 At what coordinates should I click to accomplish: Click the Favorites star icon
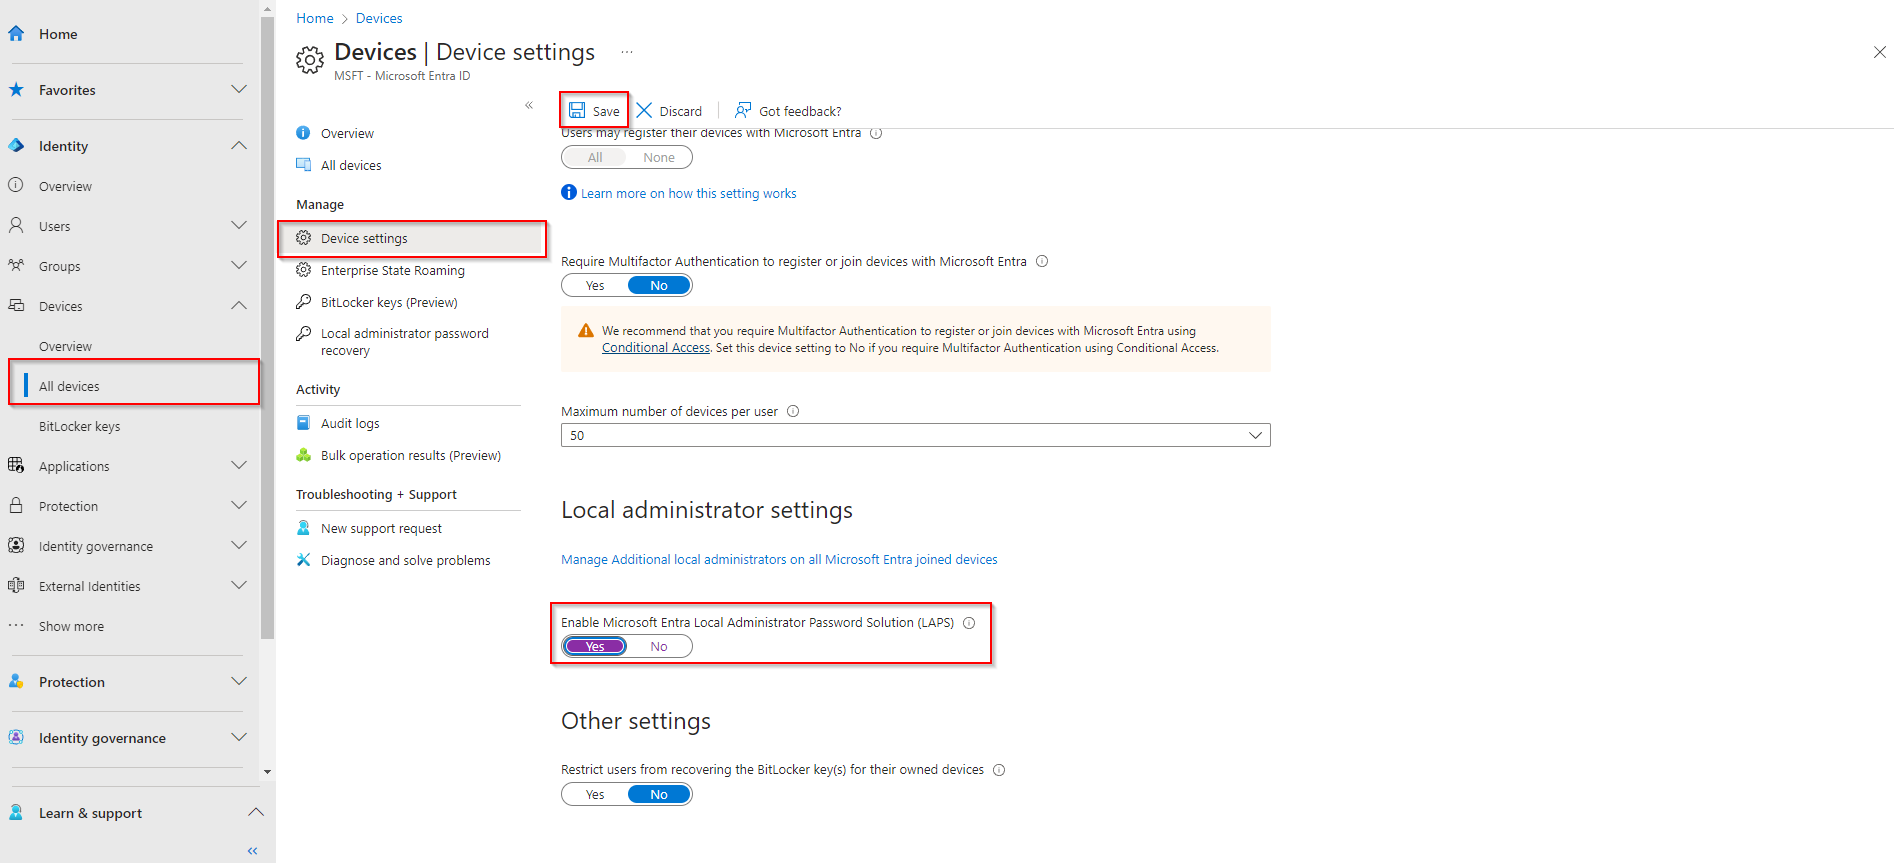pyautogui.click(x=16, y=89)
